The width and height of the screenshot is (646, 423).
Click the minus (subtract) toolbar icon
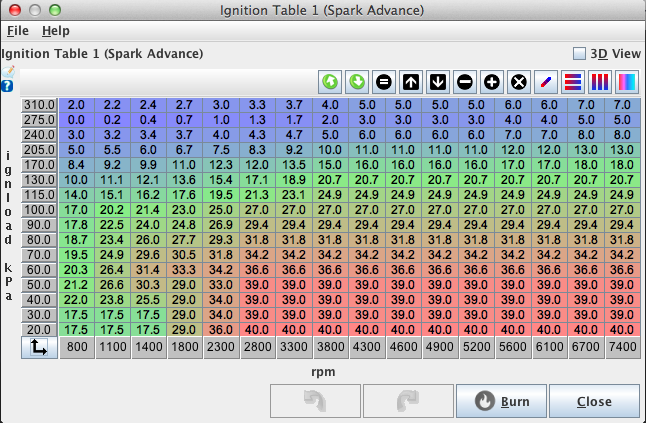[x=465, y=81]
